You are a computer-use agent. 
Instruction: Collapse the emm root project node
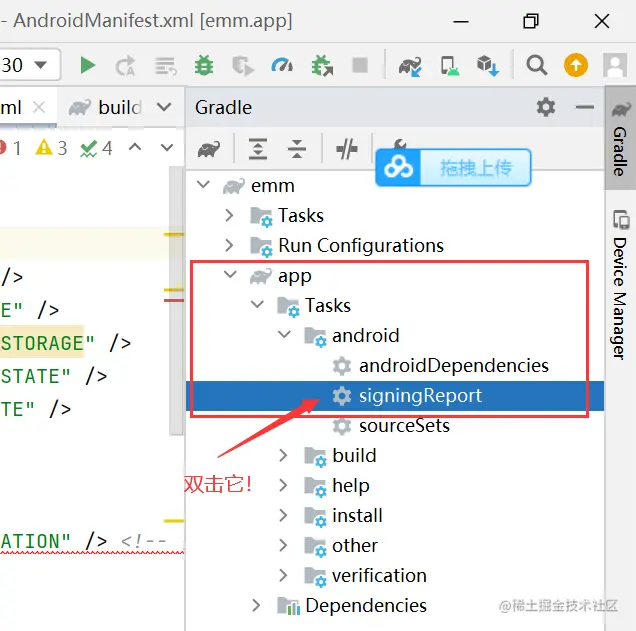(x=203, y=185)
